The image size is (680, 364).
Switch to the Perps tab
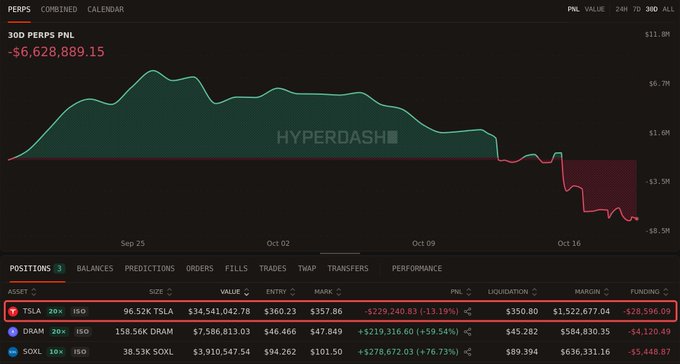(x=19, y=9)
